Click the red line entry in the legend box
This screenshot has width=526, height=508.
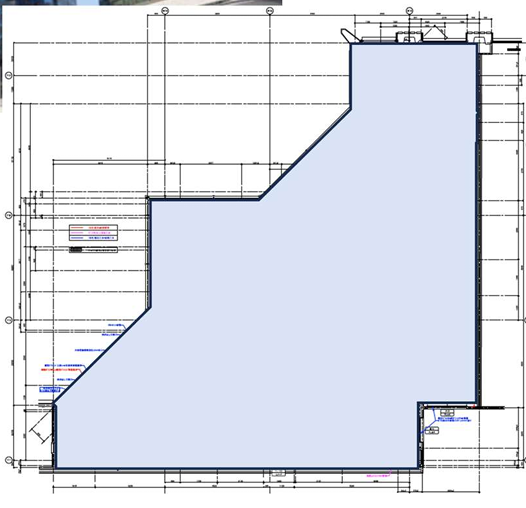(x=93, y=227)
